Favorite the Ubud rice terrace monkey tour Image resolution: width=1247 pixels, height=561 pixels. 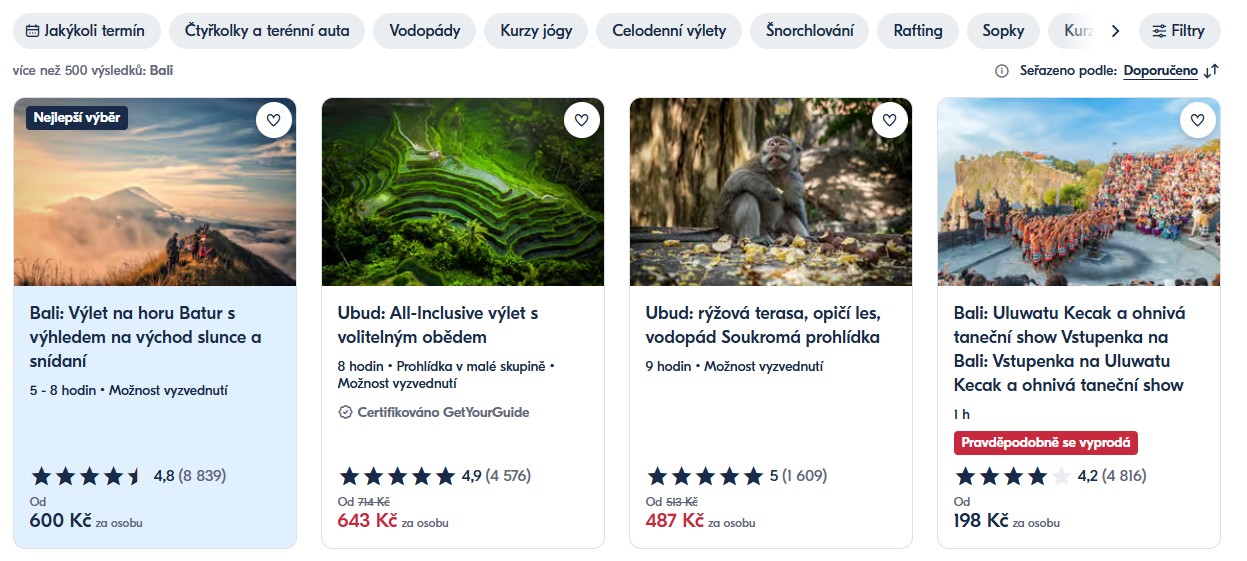tap(890, 121)
